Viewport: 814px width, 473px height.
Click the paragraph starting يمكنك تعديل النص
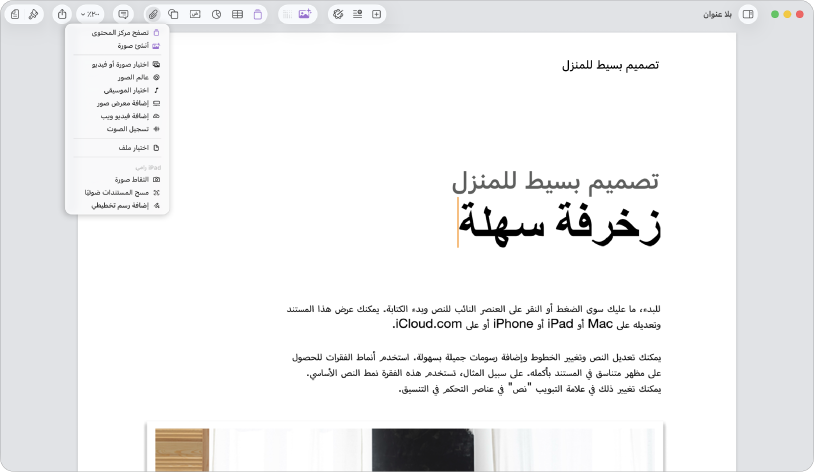tap(476, 373)
